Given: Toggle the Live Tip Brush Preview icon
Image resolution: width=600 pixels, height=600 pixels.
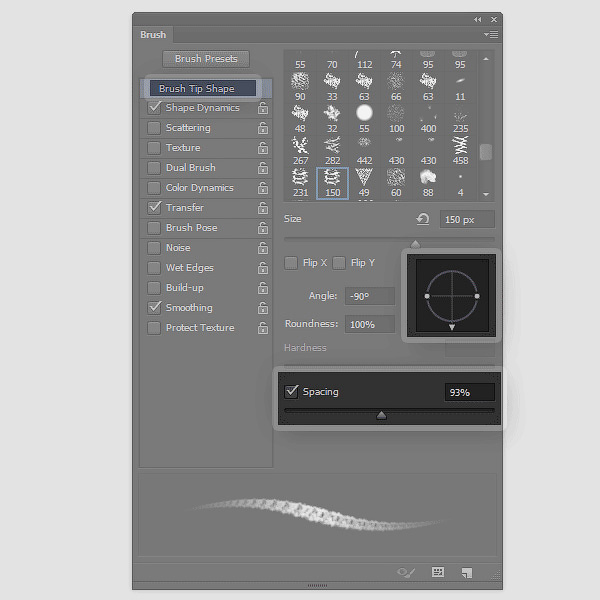Looking at the screenshot, I should pyautogui.click(x=406, y=572).
